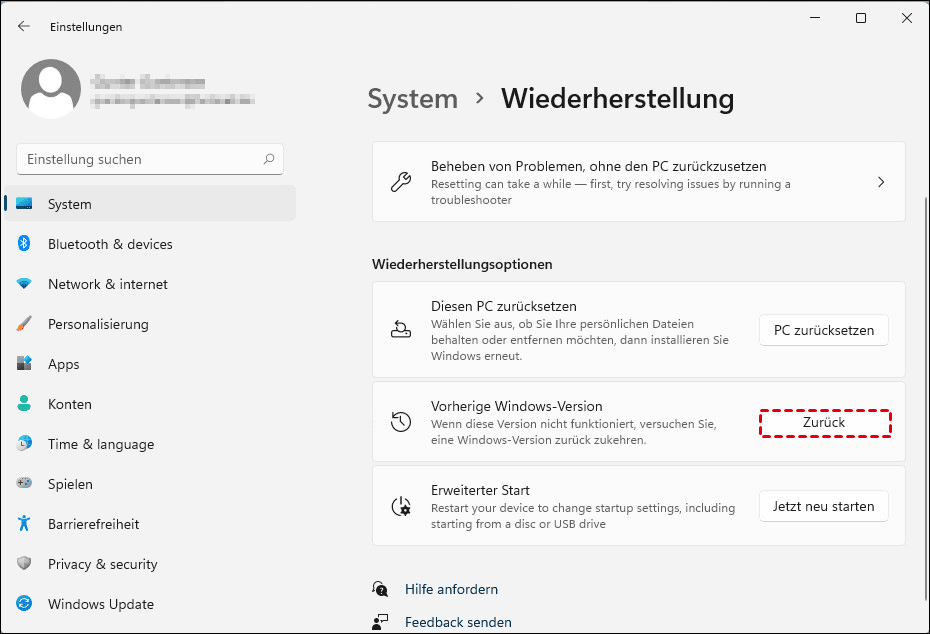Screen dimensions: 930x634
Task: Click the wrench troubleshooter icon
Action: (x=401, y=182)
